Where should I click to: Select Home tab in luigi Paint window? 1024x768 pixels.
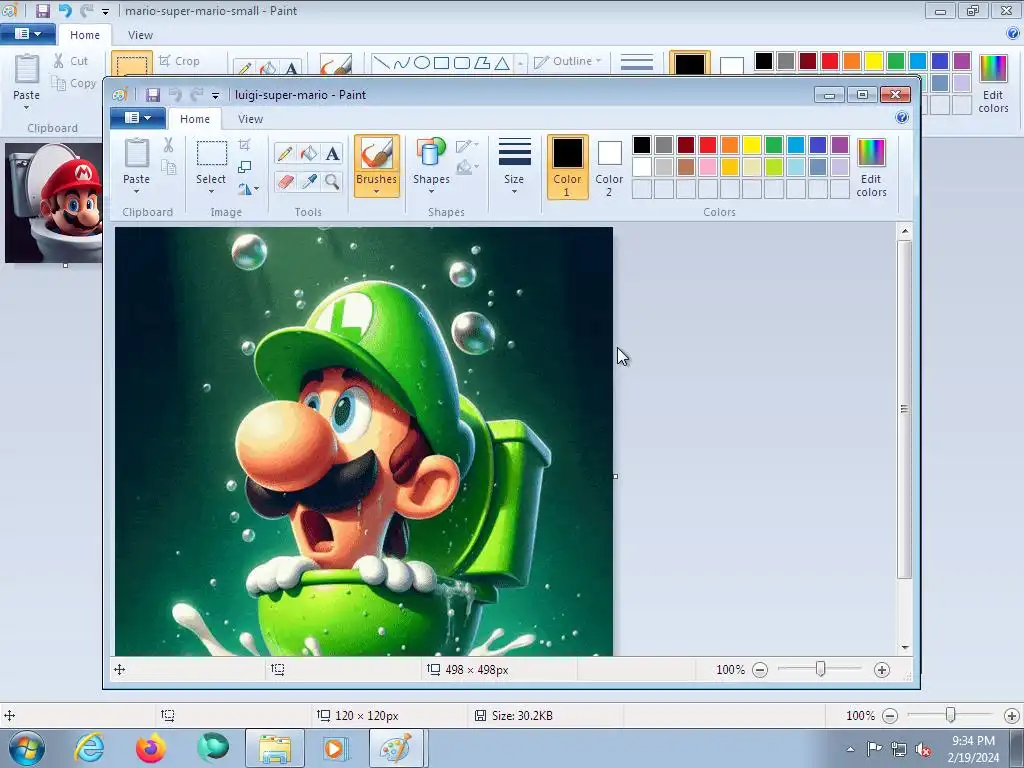pos(195,119)
